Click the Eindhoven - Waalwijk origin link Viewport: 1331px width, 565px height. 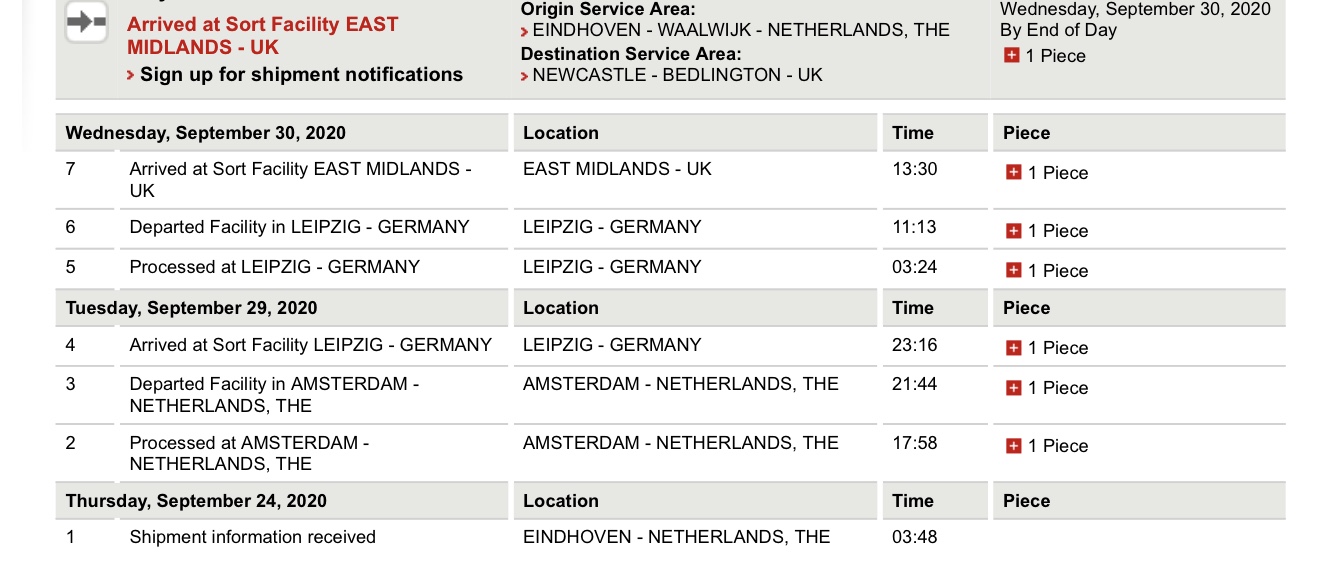coord(741,30)
